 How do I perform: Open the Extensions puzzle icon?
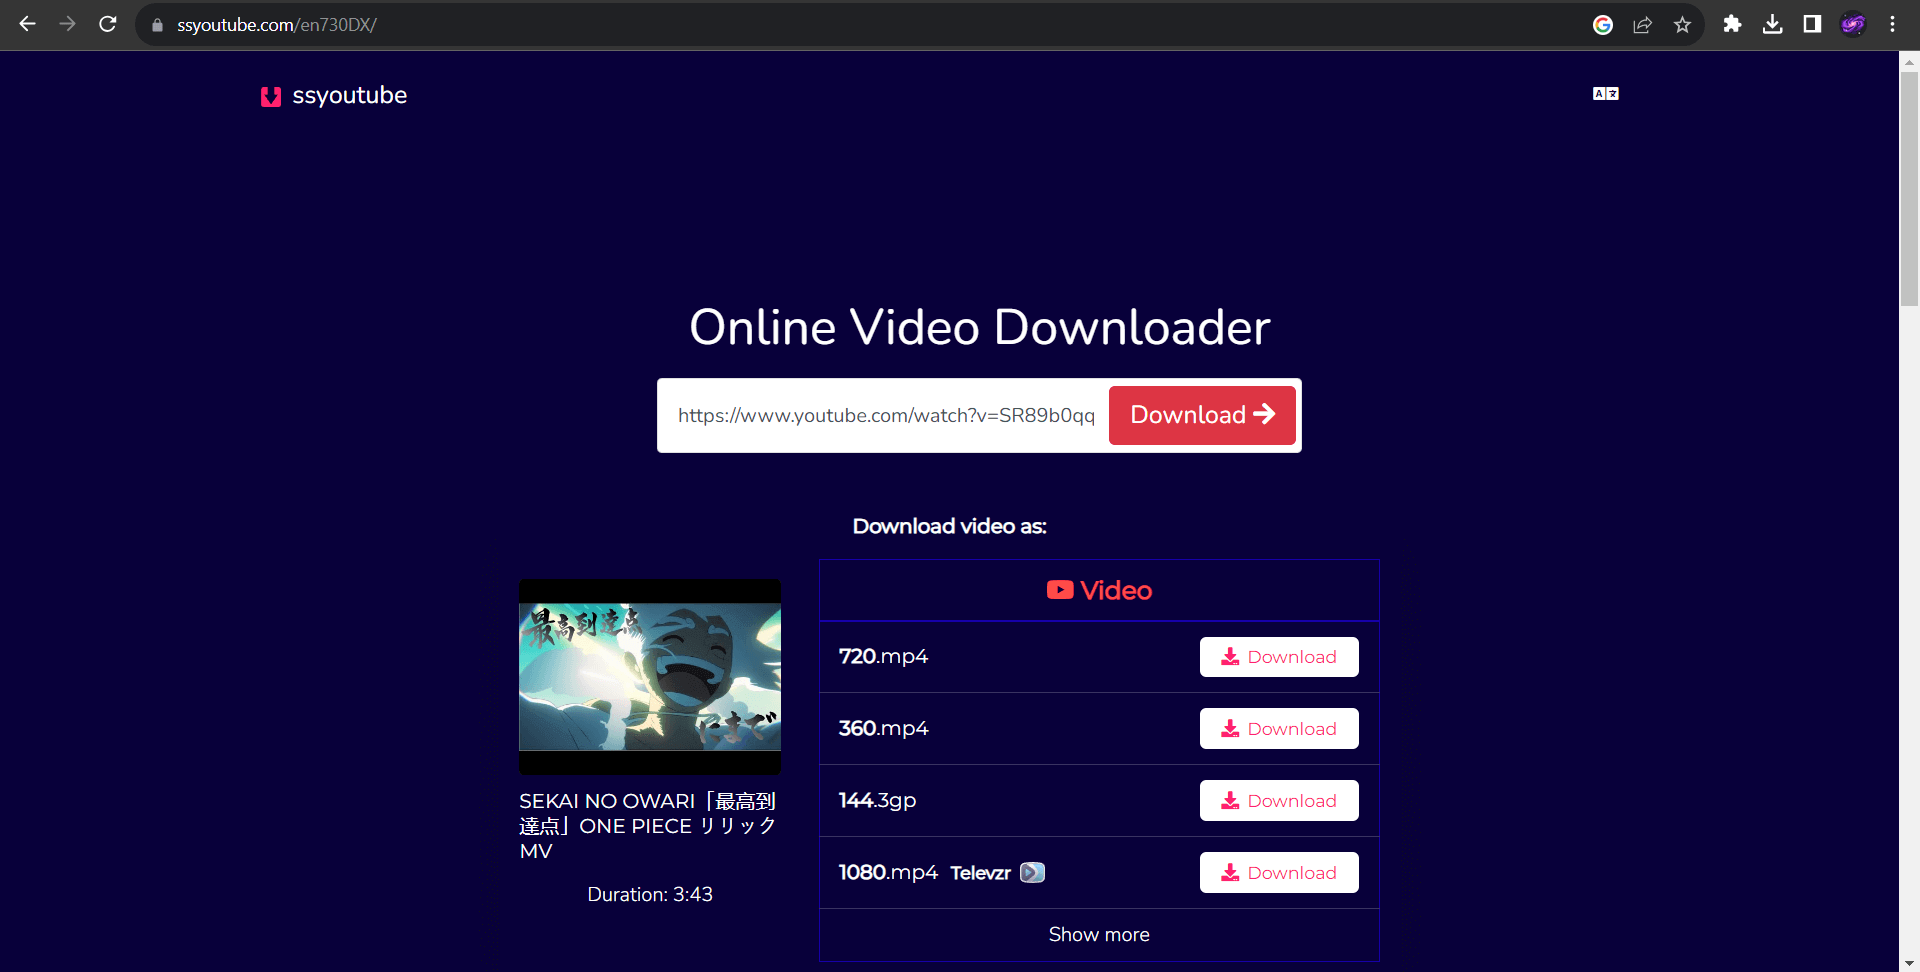point(1732,24)
